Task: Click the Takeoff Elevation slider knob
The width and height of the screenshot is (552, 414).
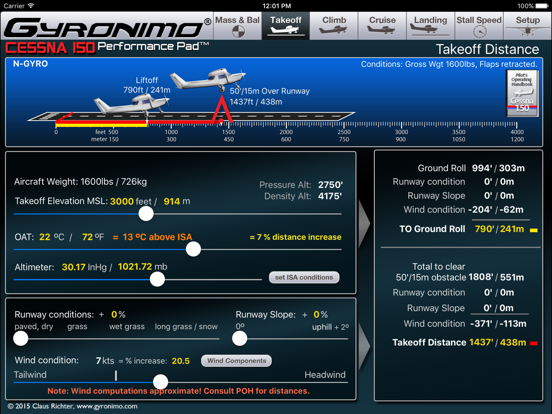Action: pos(146,214)
